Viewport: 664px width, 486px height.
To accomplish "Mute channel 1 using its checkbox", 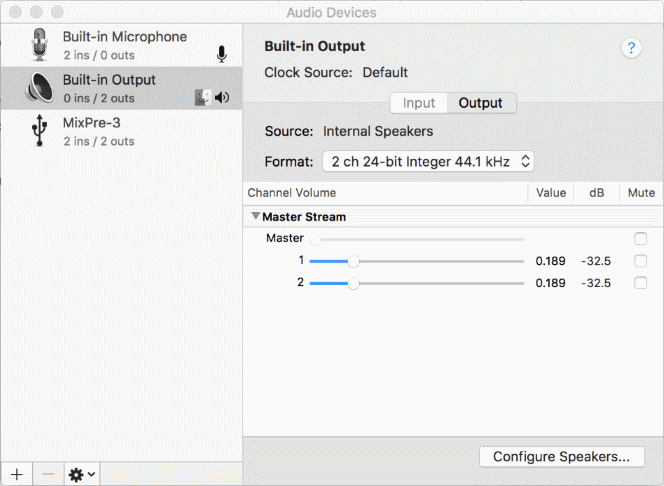I will pos(640,261).
